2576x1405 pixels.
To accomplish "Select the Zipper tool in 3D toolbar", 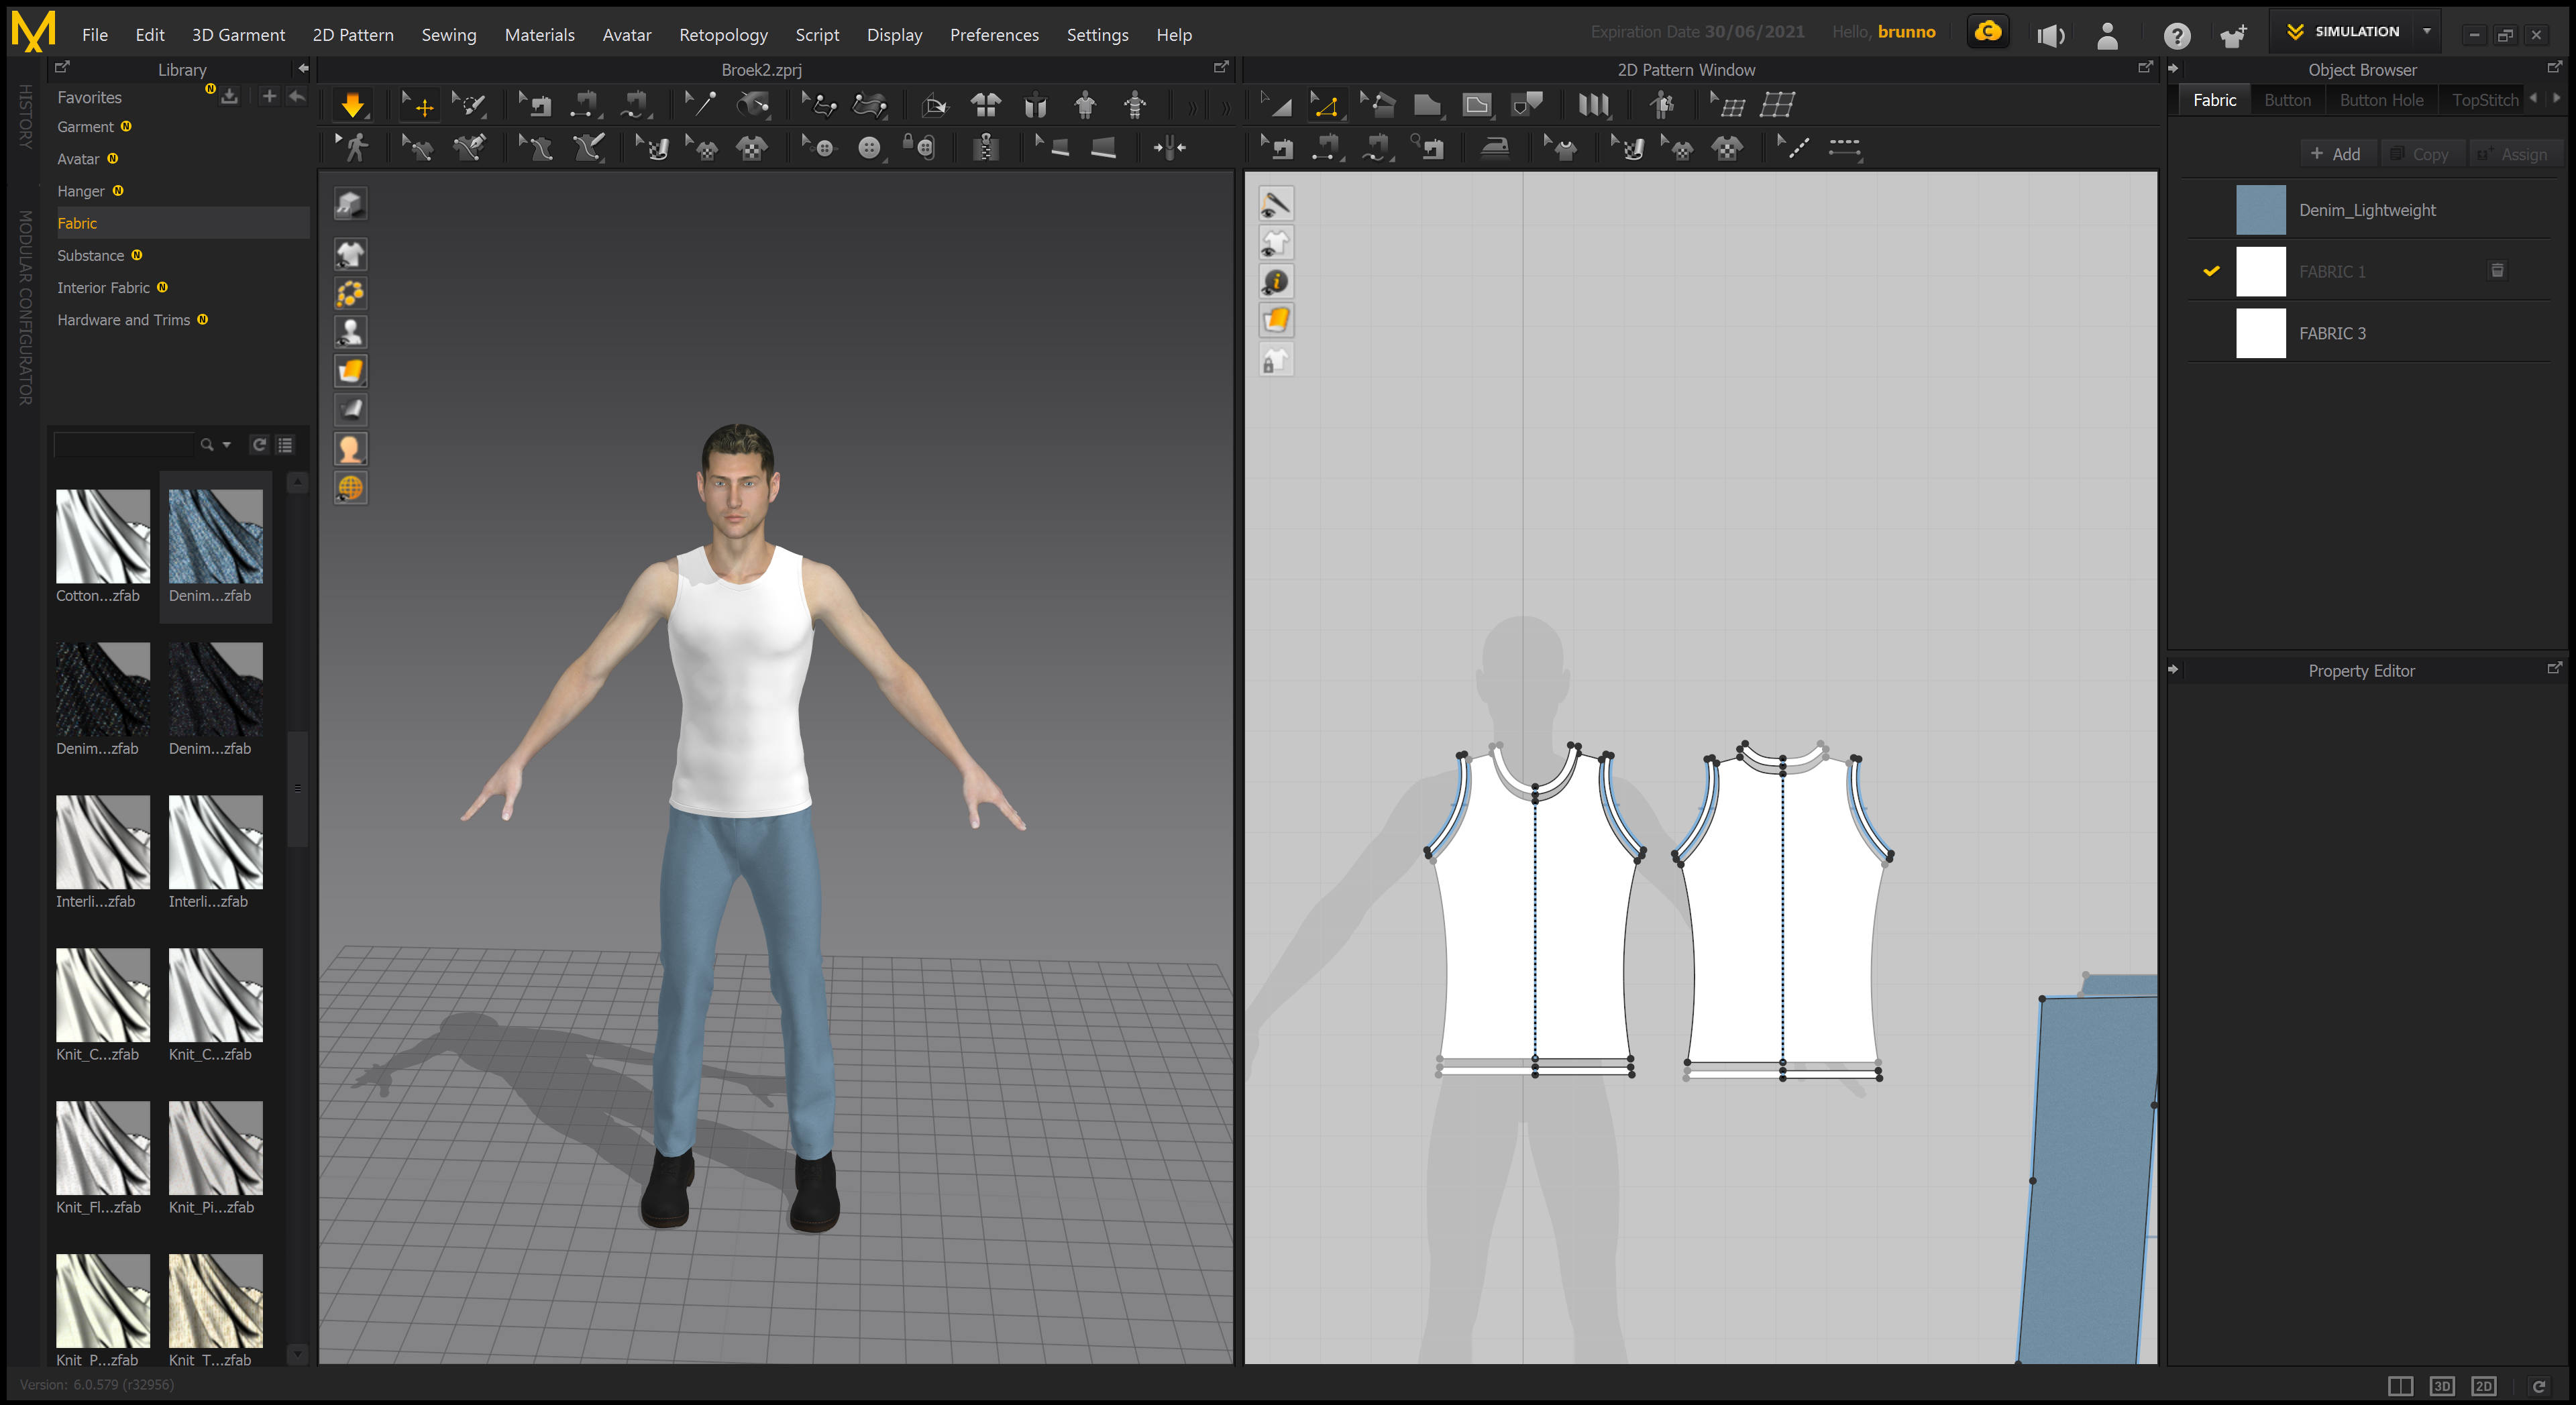I will [986, 148].
